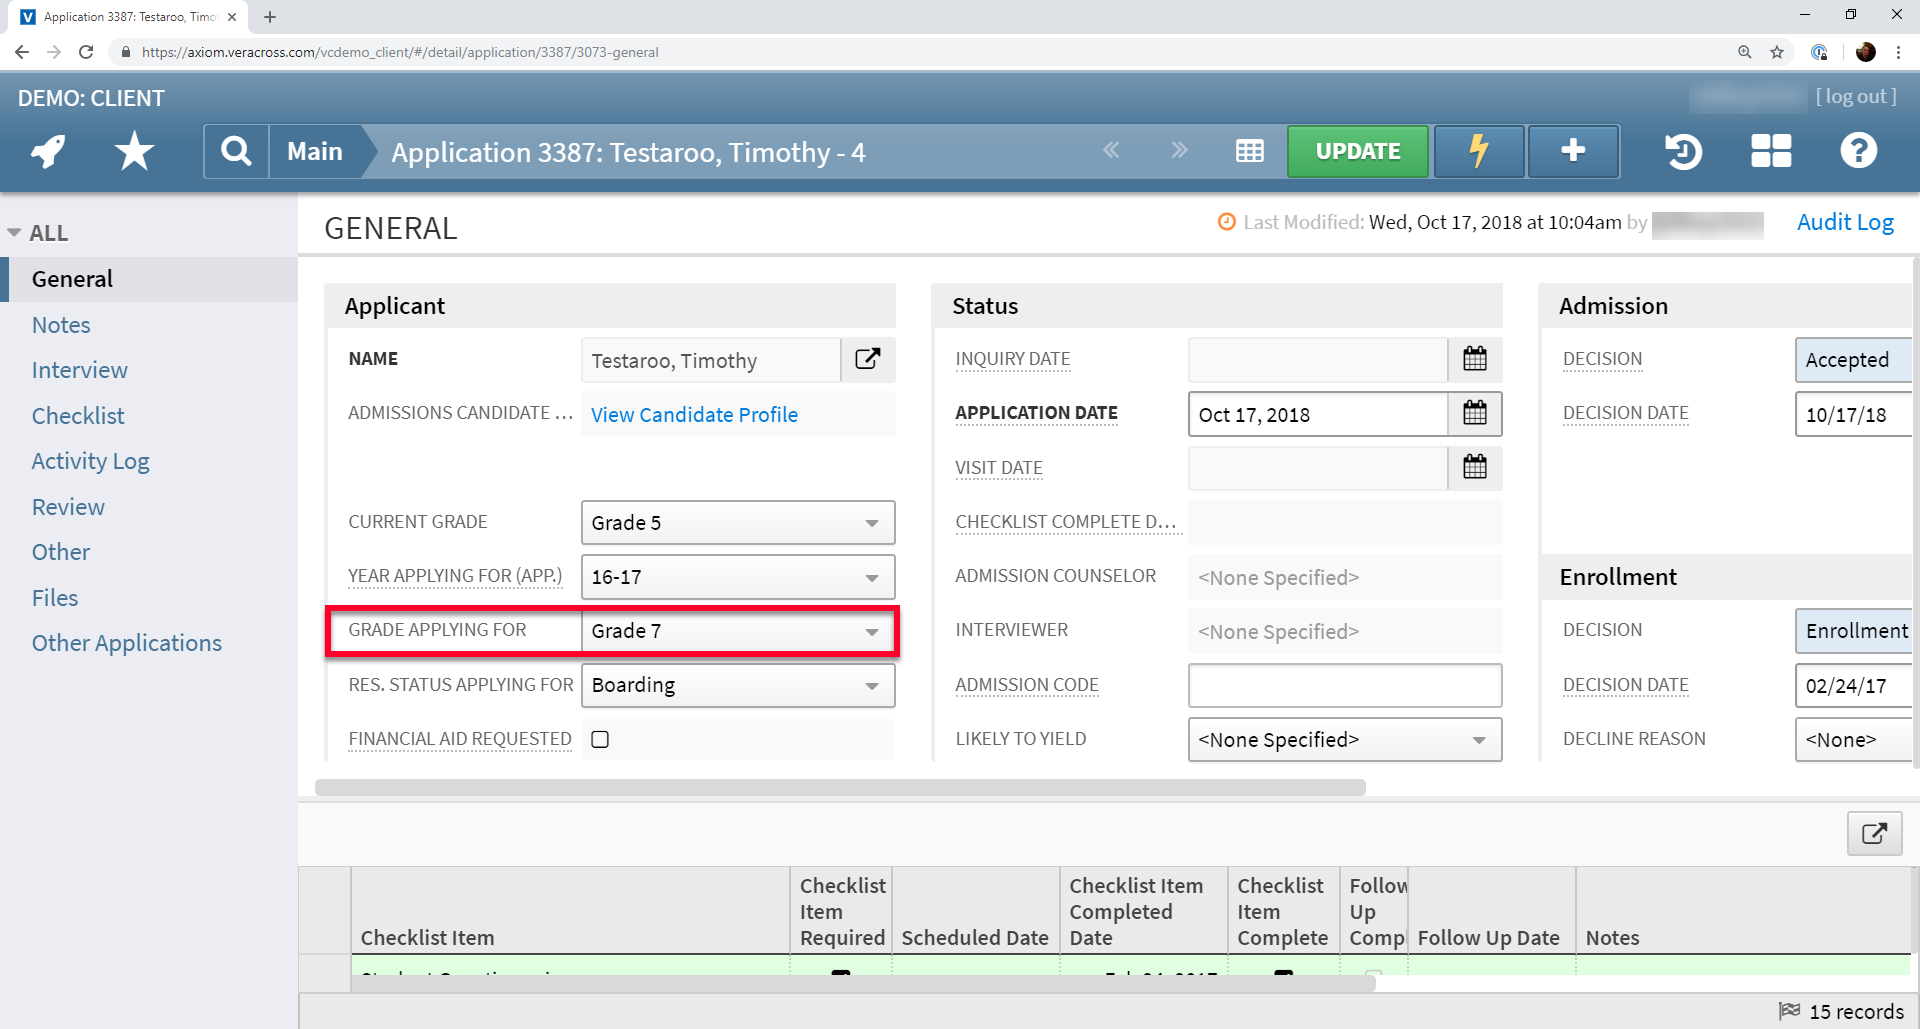Image resolution: width=1920 pixels, height=1029 pixels.
Task: Open the lightning quick actions icon
Action: click(1478, 151)
